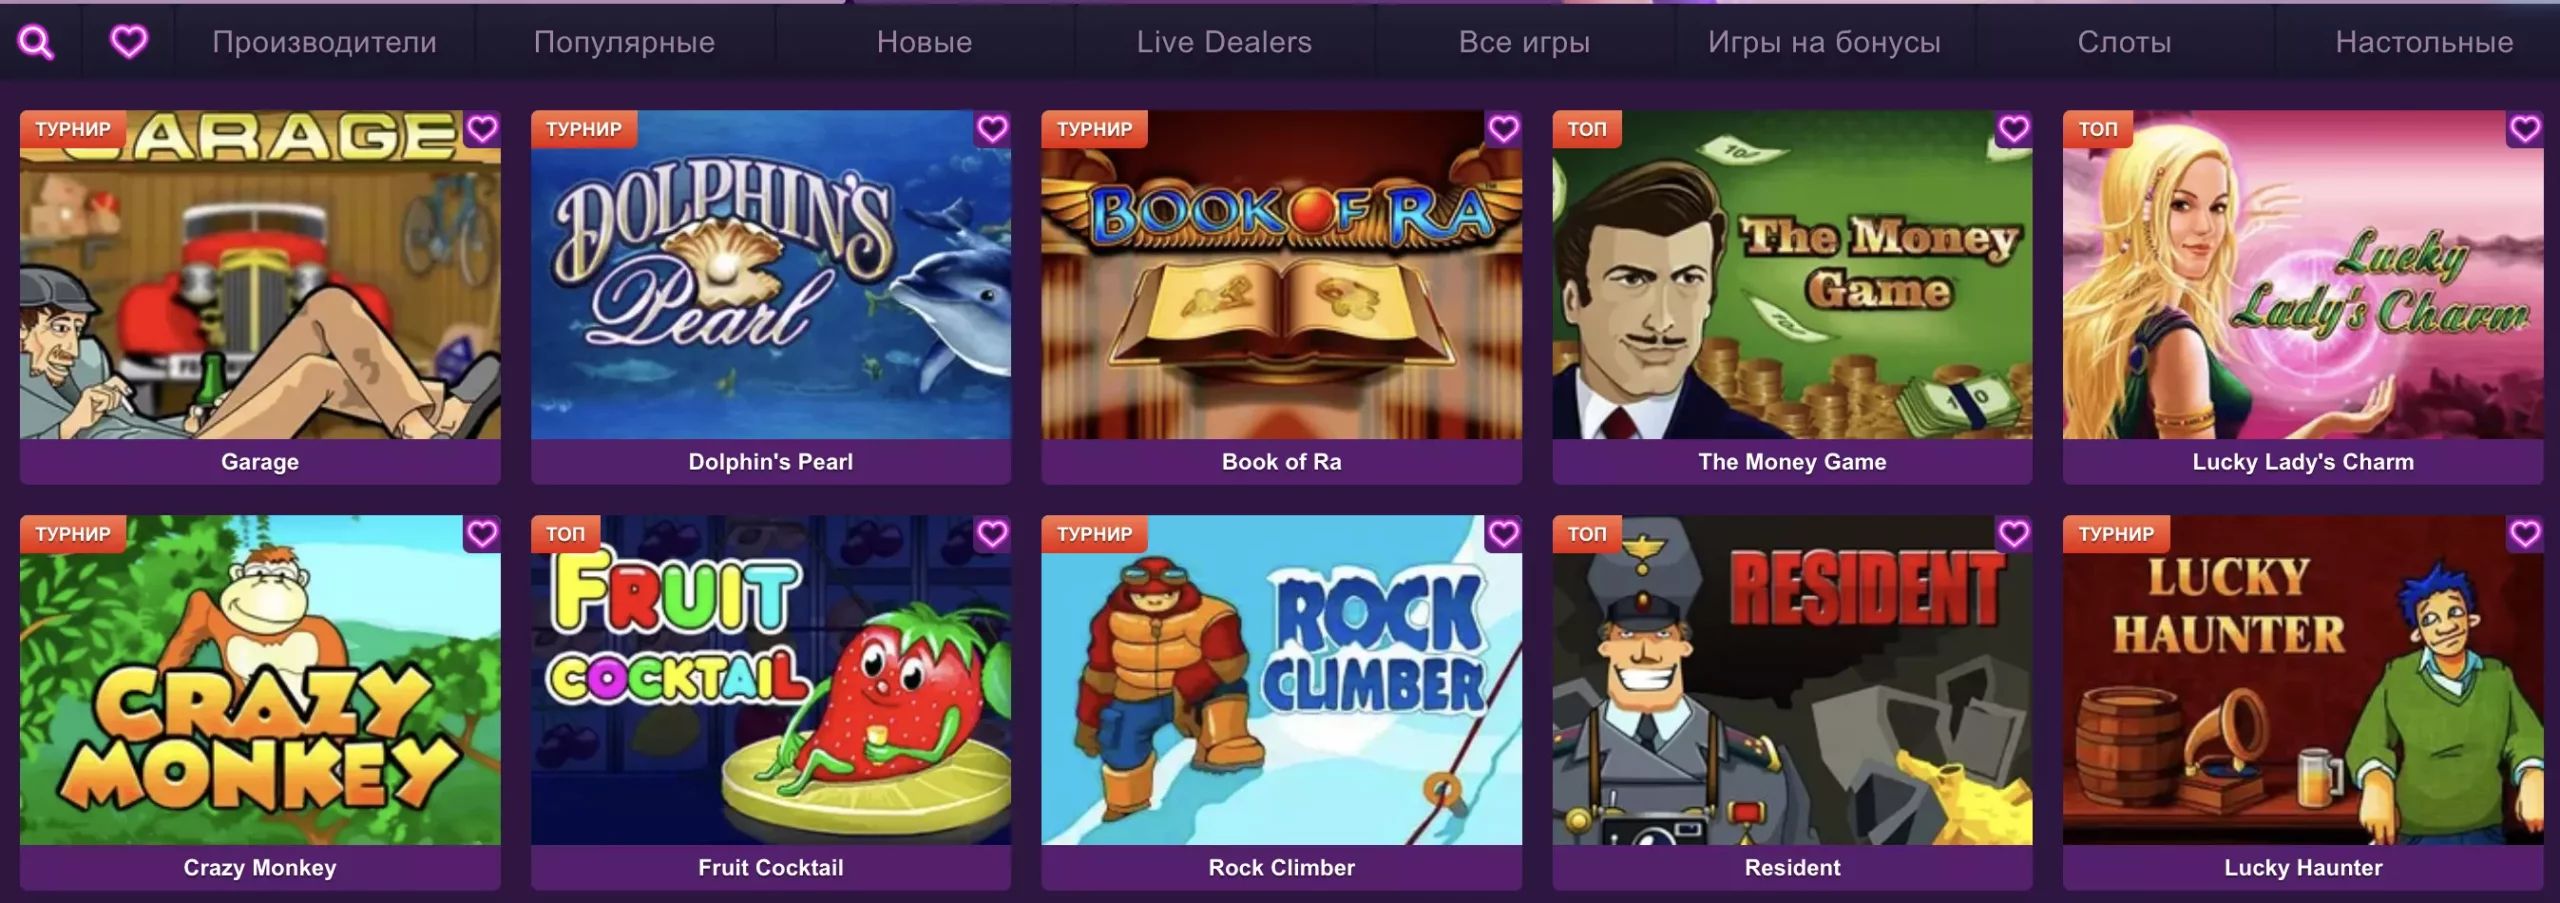This screenshot has height=903, width=2560.
Task: Toggle favorite heart on Book of Ra
Action: (x=1503, y=129)
